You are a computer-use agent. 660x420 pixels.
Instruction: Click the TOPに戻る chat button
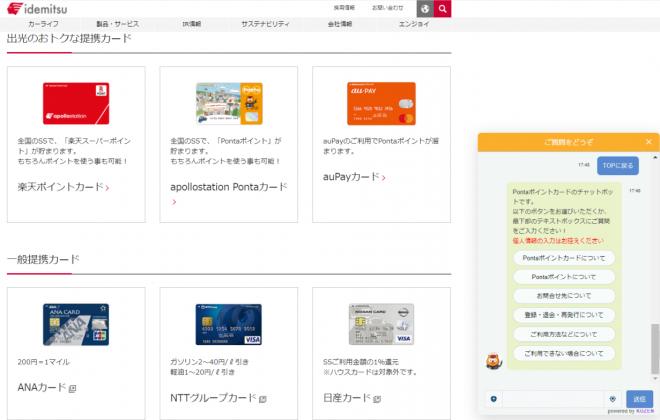617,165
